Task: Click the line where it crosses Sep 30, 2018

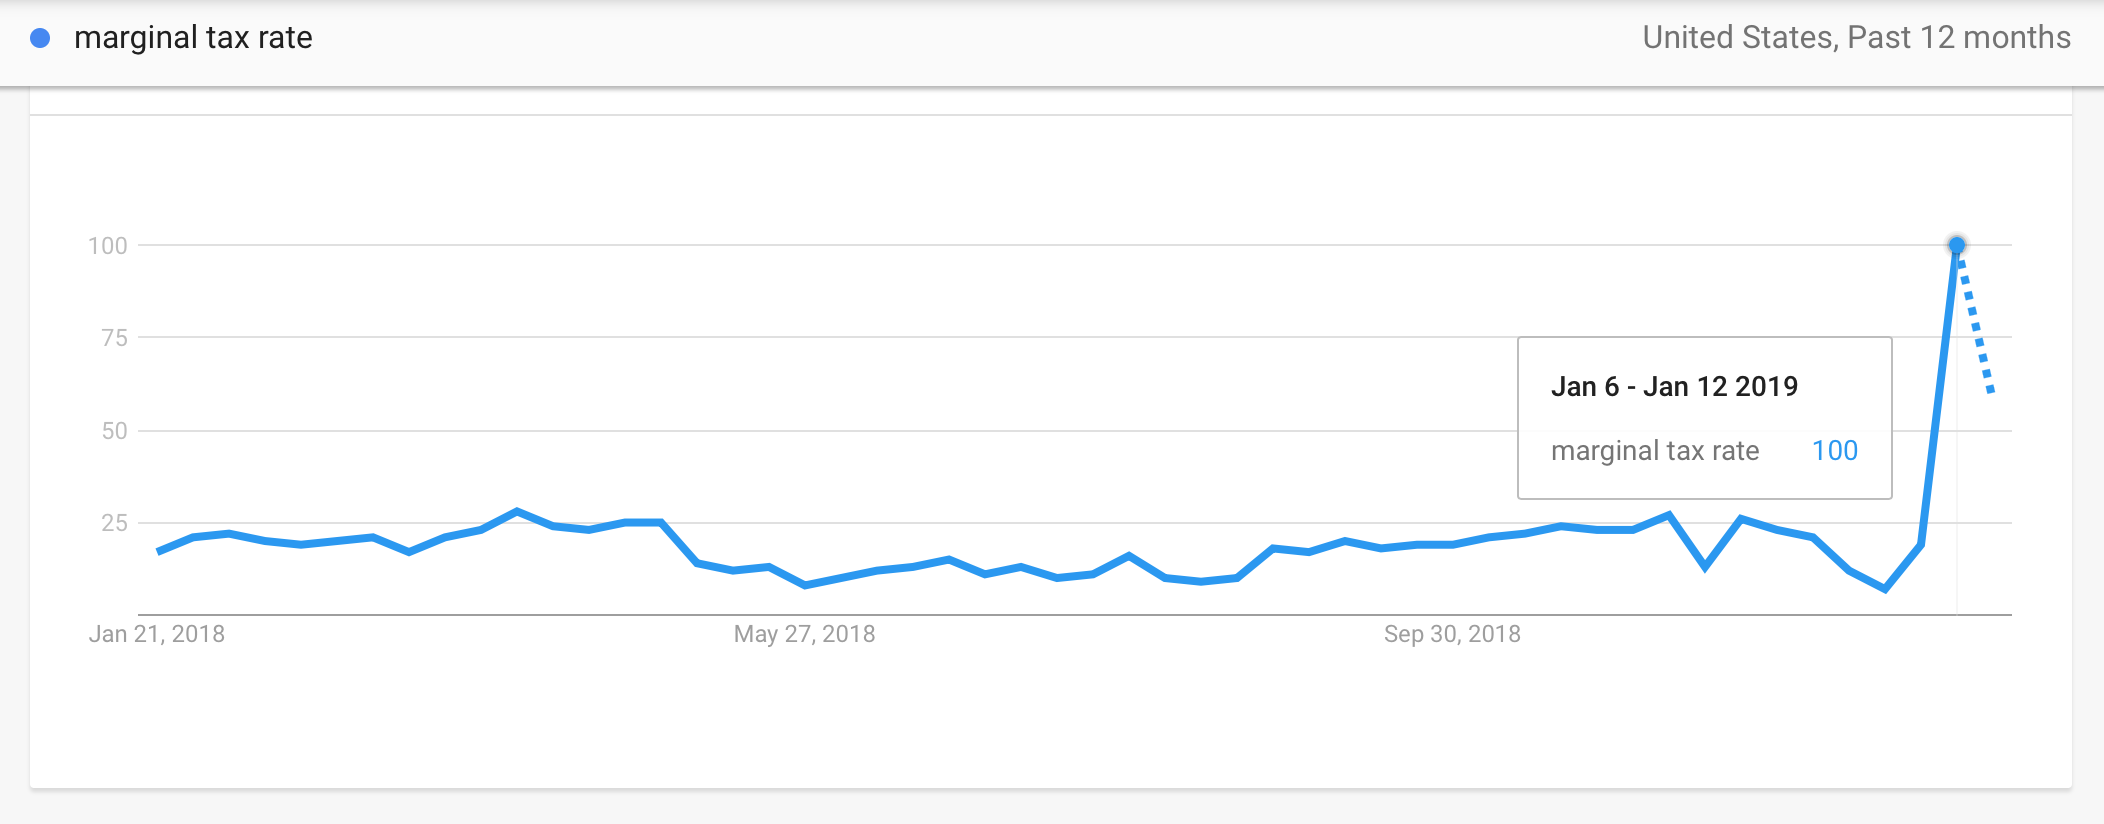Action: 1452,545
